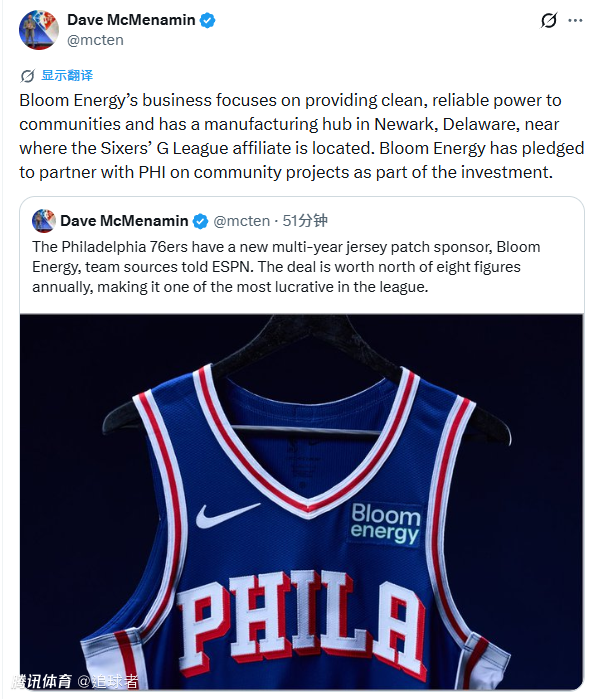Click main tweet text about Bloom Energy
The width and height of the screenshot is (596, 699).
301,136
